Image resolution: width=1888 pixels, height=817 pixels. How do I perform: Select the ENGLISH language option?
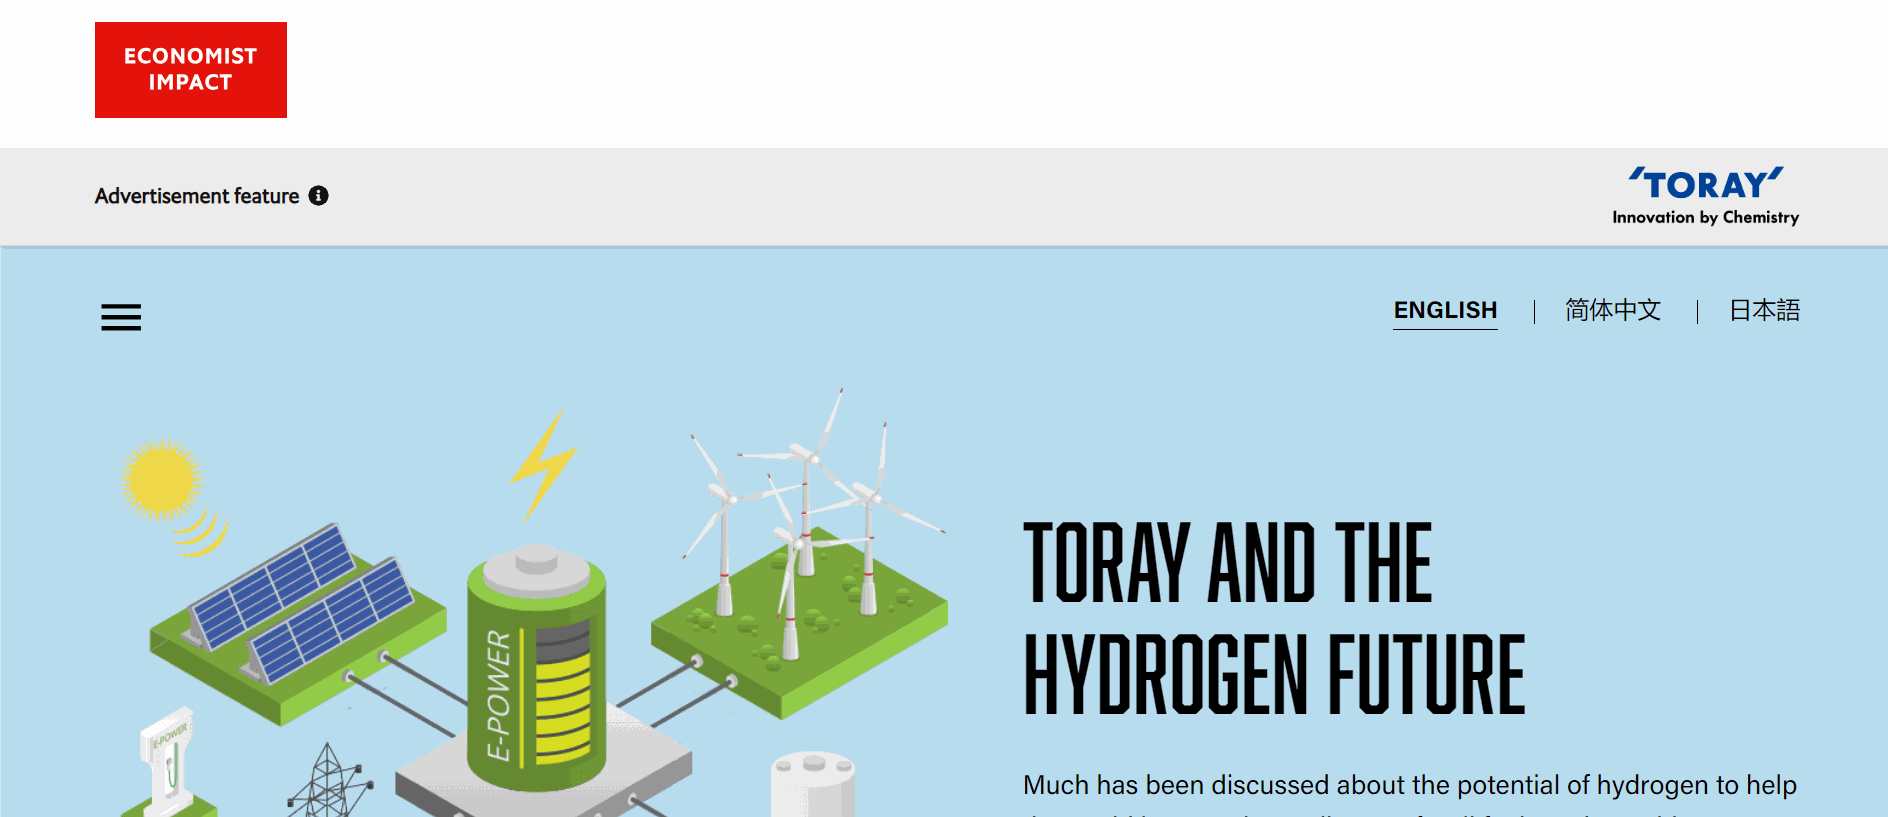1445,311
